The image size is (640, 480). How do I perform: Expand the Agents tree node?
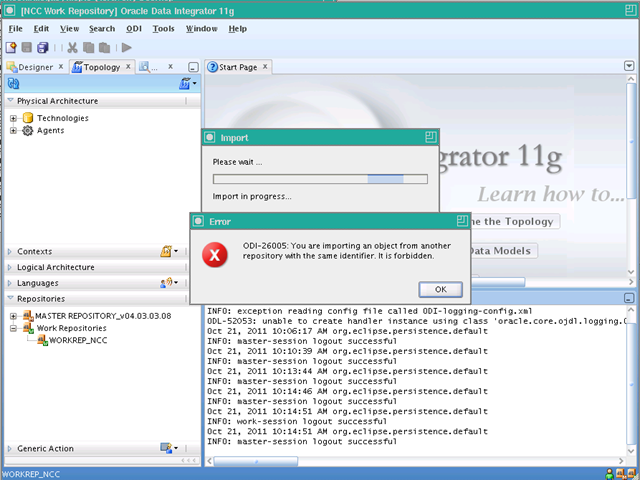pos(13,131)
